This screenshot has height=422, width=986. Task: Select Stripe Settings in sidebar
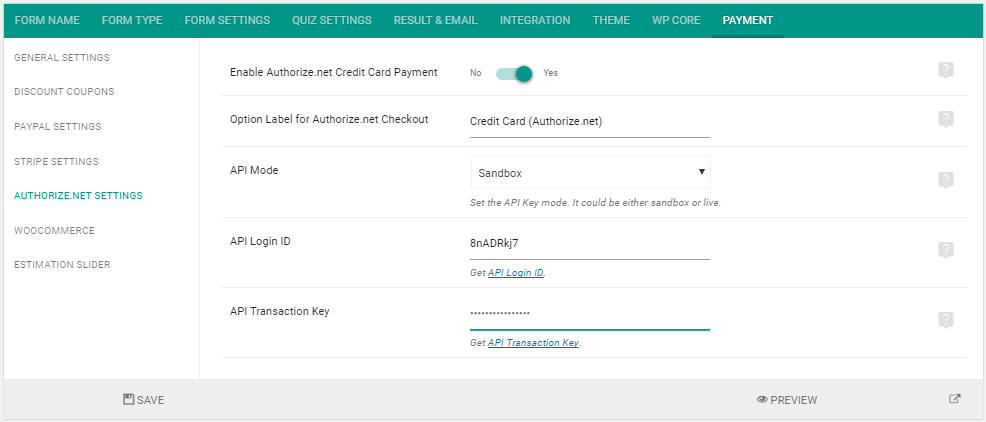(56, 162)
